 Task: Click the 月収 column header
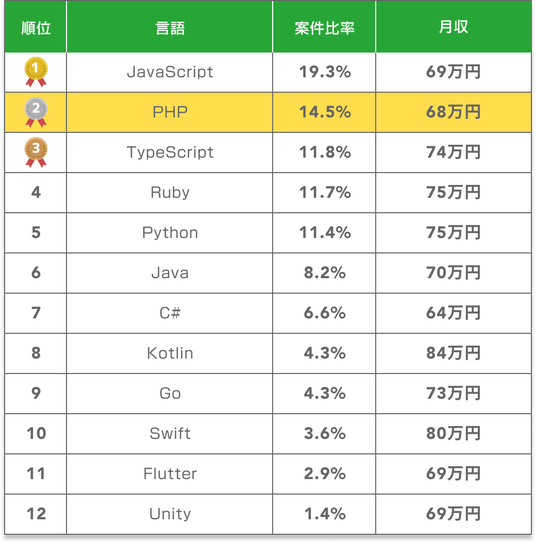453,28
